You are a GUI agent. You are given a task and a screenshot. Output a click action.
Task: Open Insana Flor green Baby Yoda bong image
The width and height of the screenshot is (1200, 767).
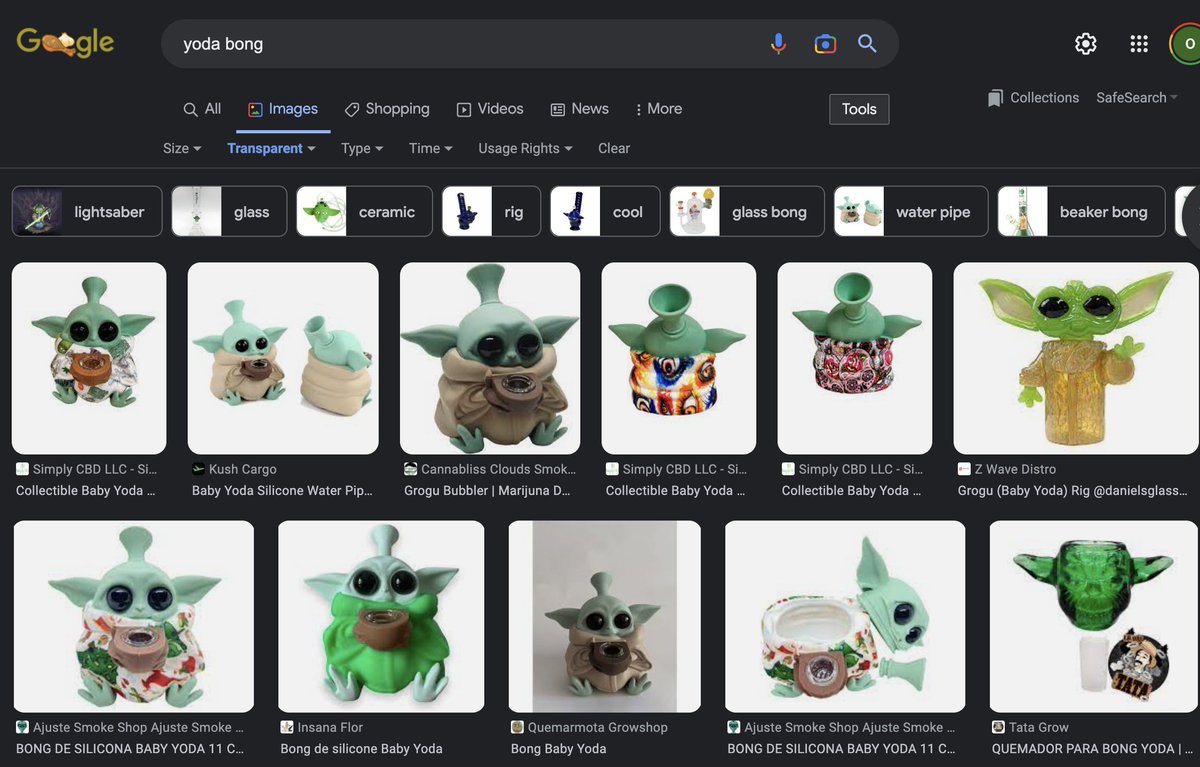[x=381, y=616]
